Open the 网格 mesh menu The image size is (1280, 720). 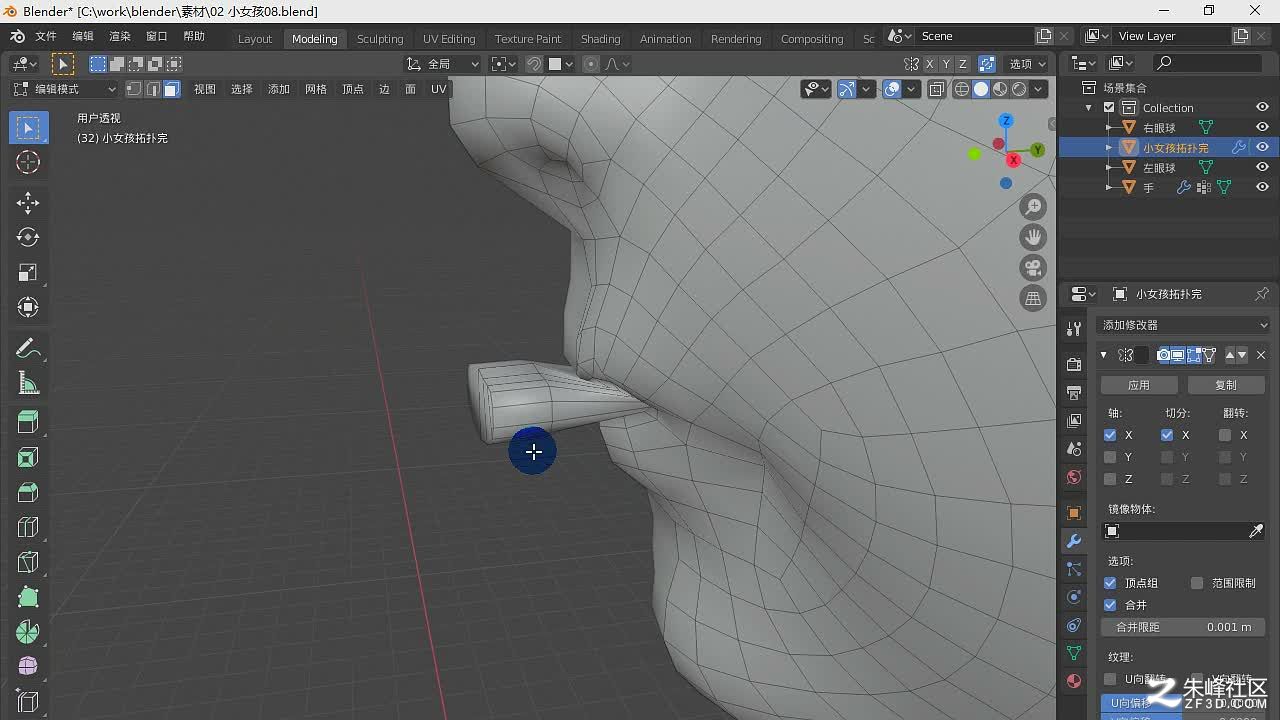[316, 89]
